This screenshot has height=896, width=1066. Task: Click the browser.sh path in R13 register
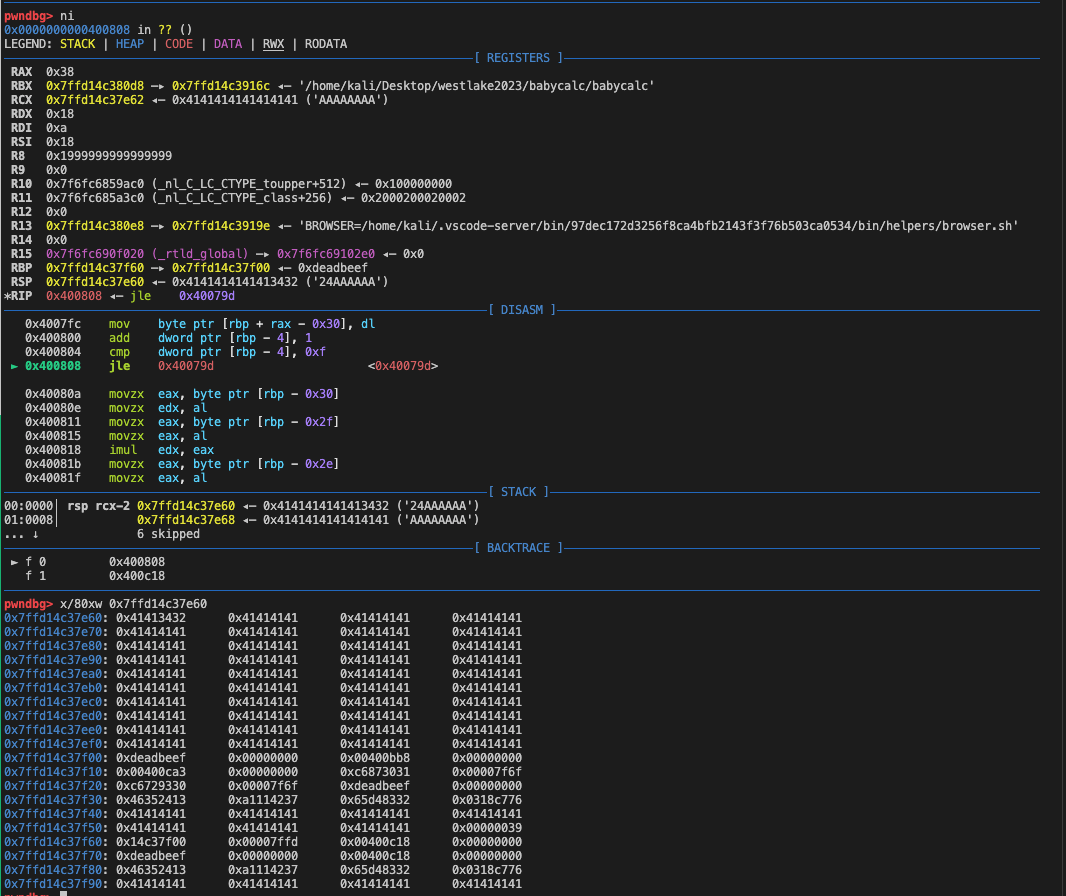[x=658, y=226]
